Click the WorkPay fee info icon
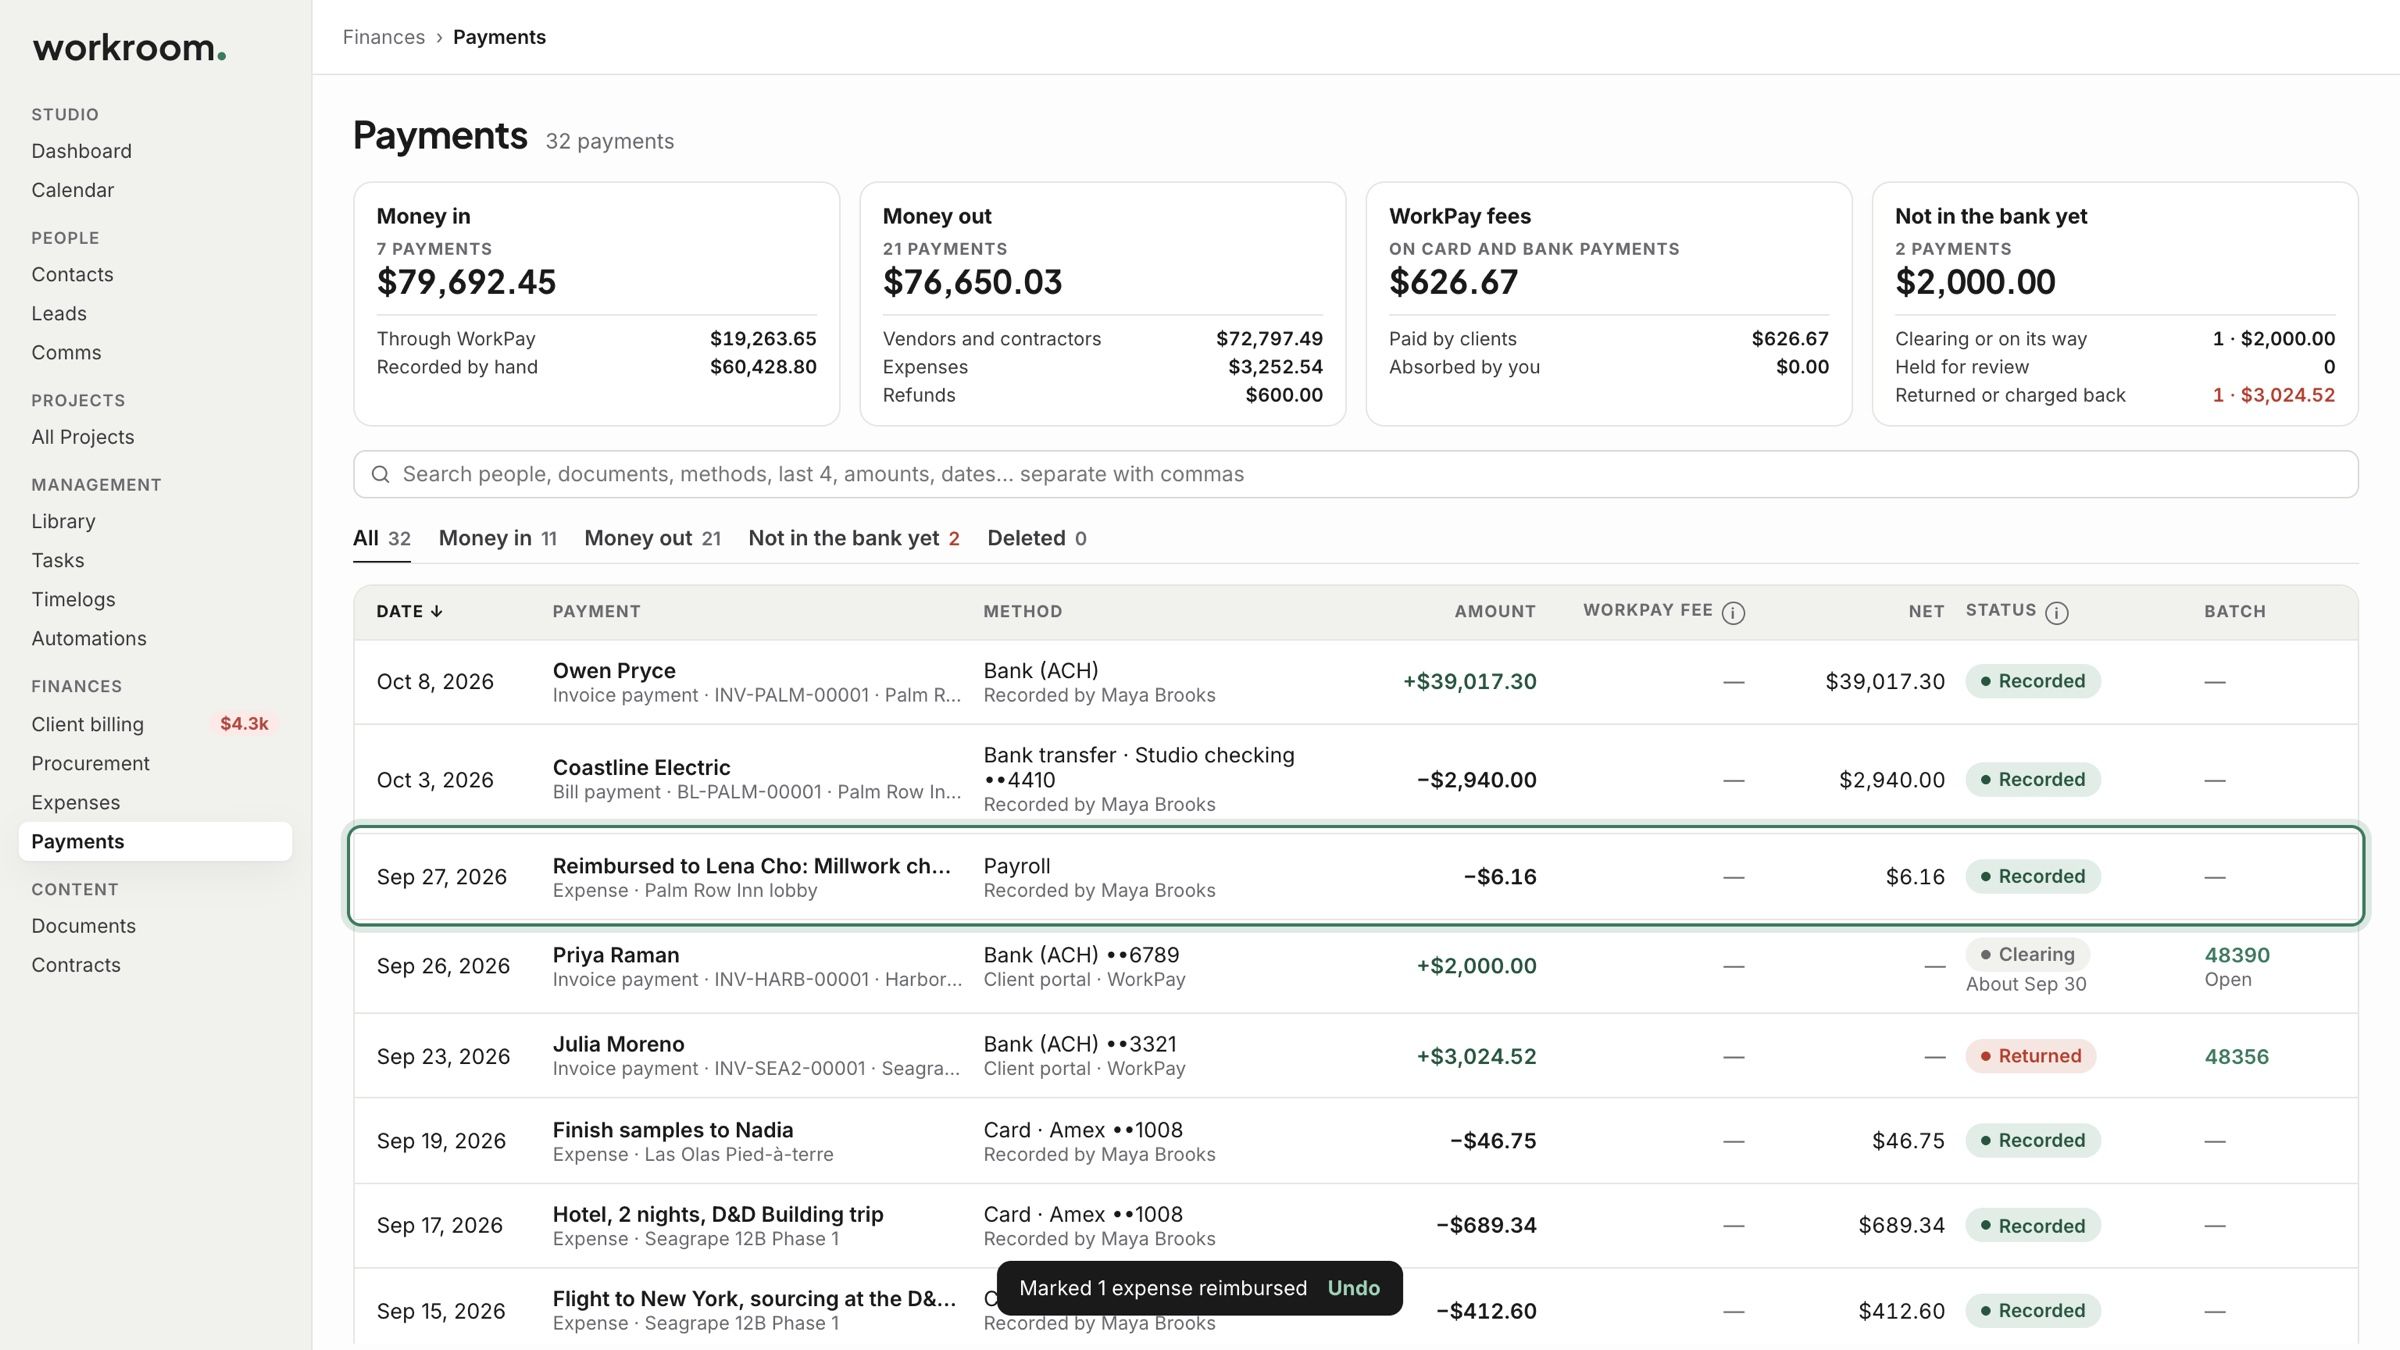Image resolution: width=2400 pixels, height=1350 pixels. pos(1733,612)
